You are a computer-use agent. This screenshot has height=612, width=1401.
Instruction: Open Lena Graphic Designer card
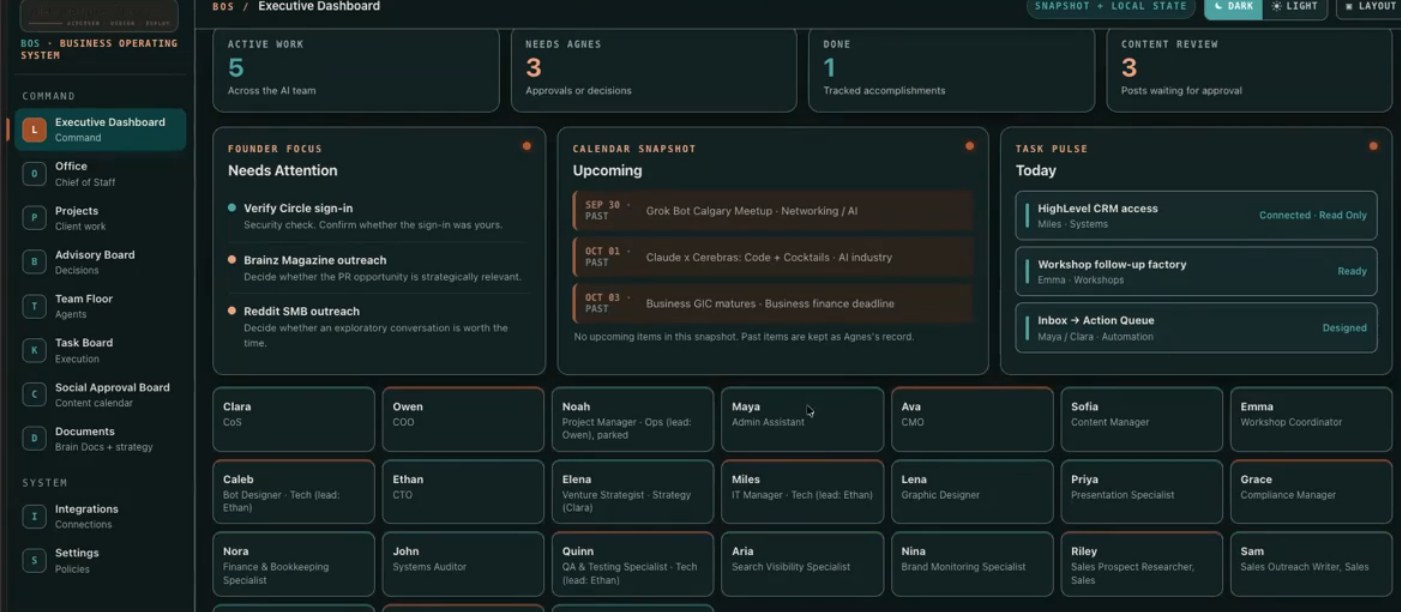(972, 491)
